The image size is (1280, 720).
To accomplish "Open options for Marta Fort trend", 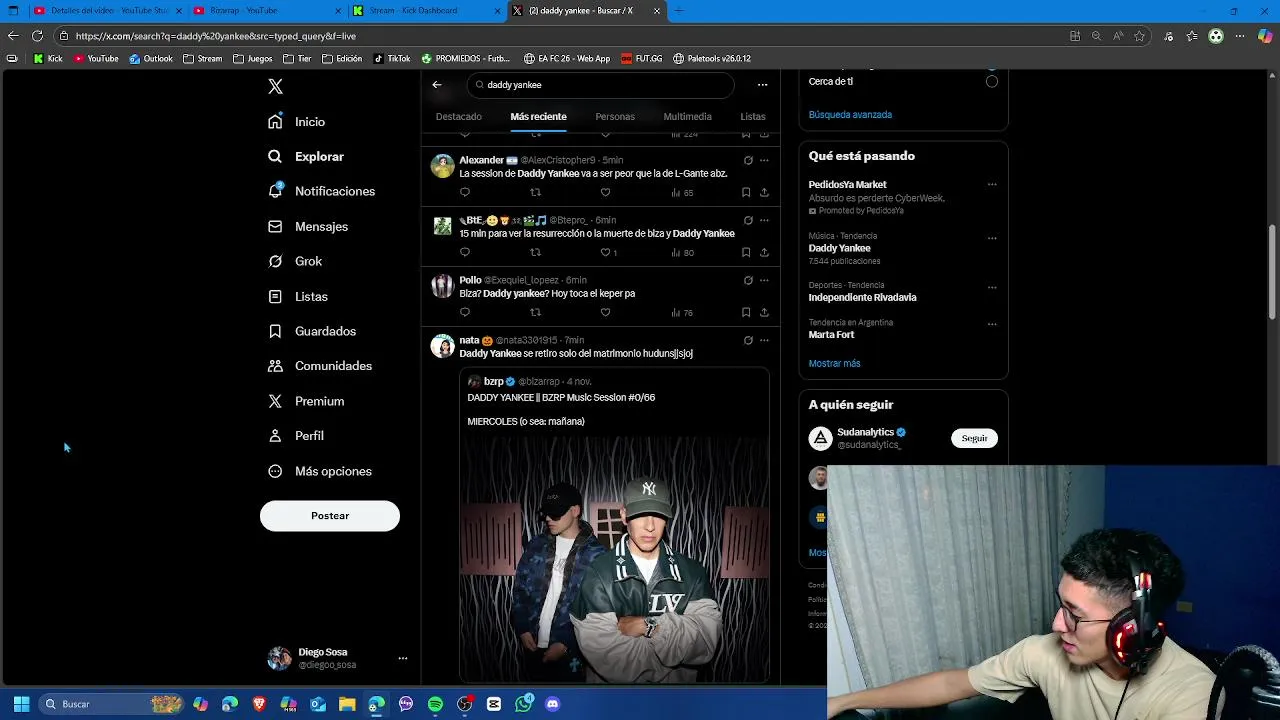I will (x=992, y=324).
